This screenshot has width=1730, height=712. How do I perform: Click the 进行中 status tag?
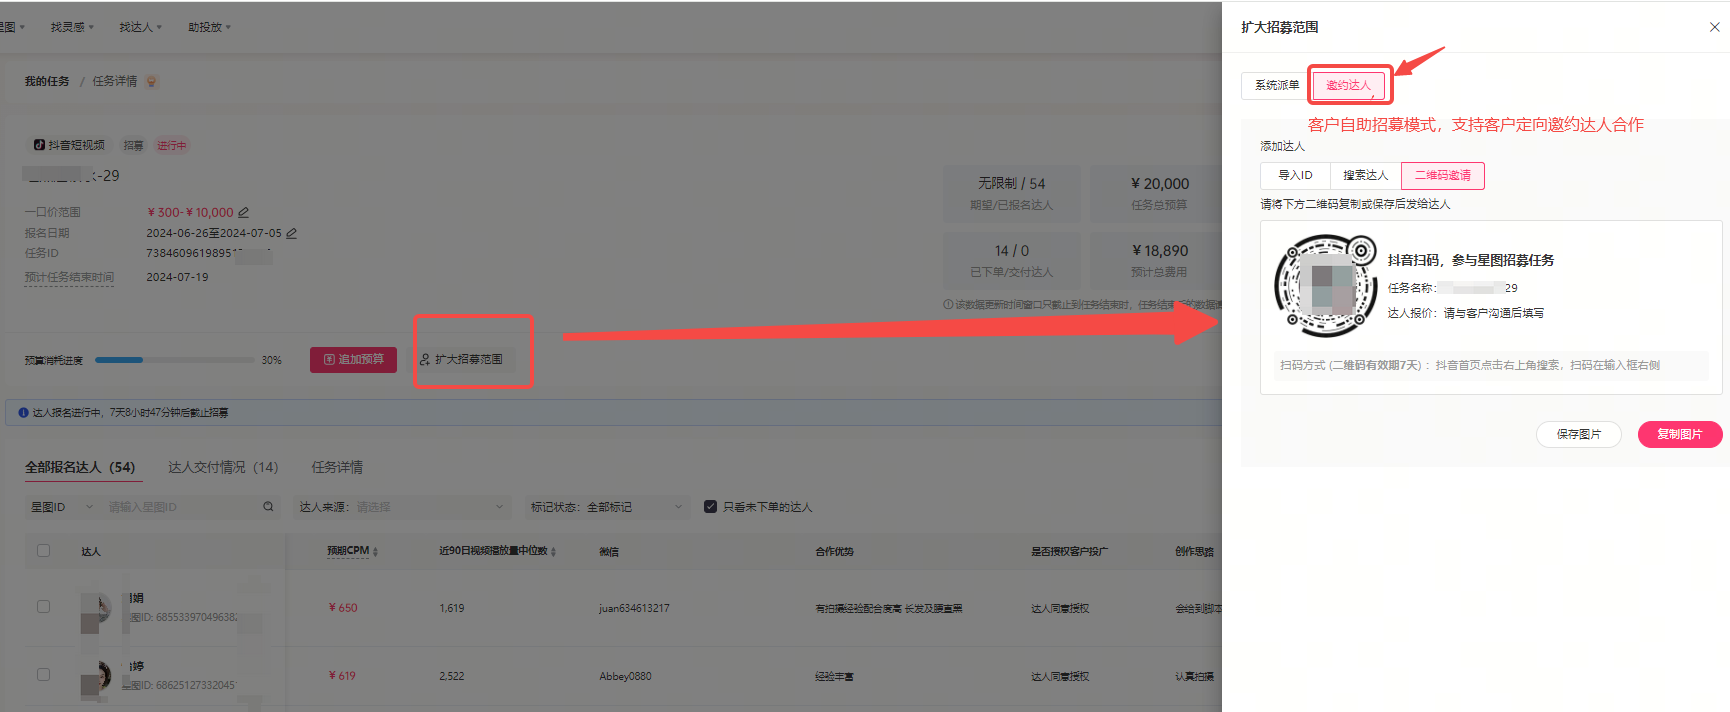pyautogui.click(x=171, y=146)
